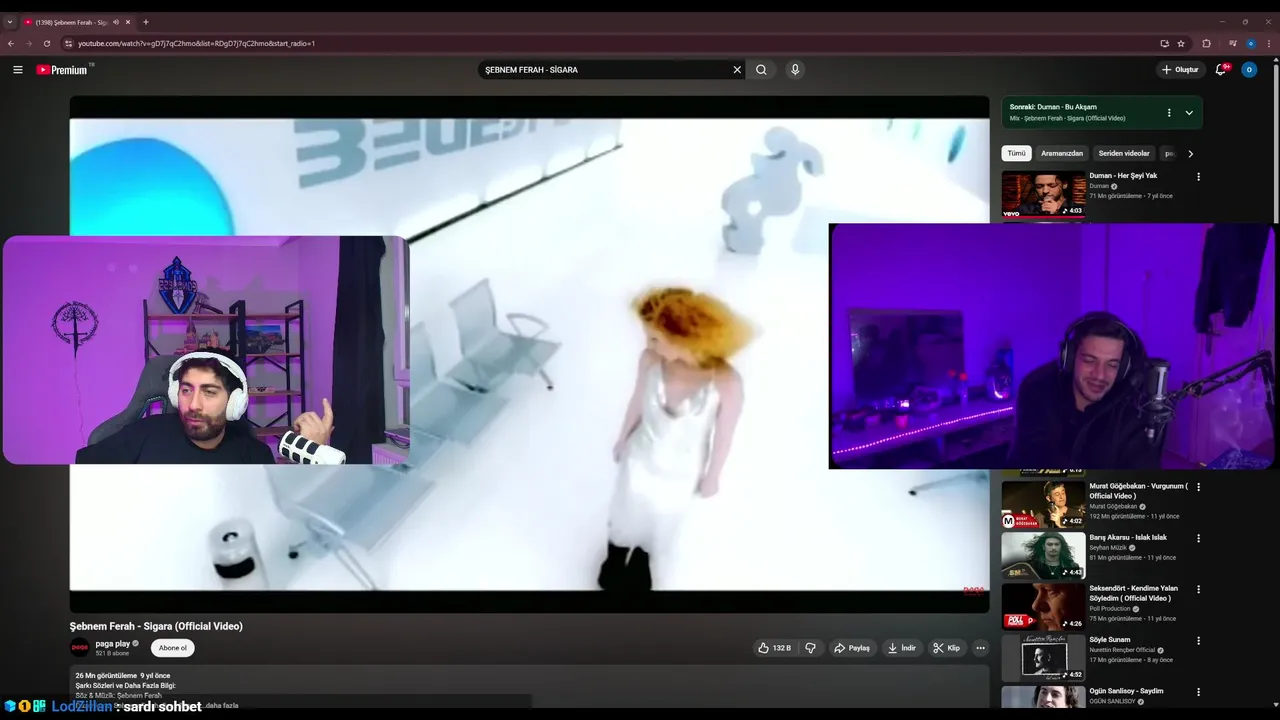Open Chrome profile avatar
This screenshot has width=1280, height=720.
(x=1250, y=43)
